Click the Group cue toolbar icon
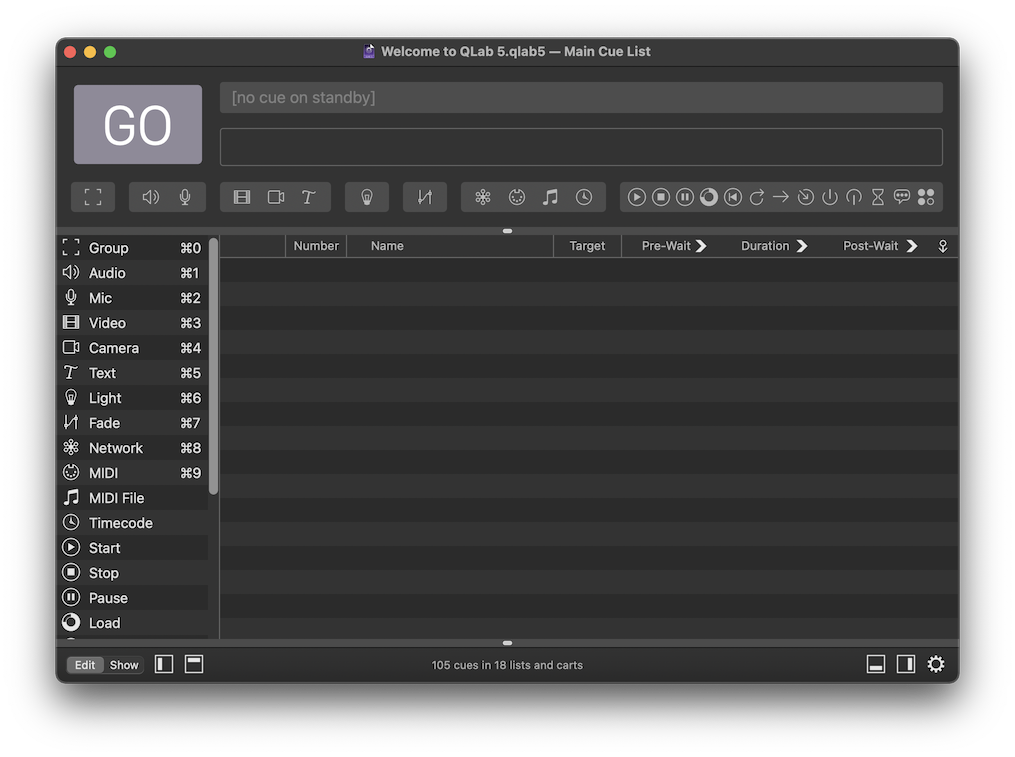The height and width of the screenshot is (757, 1015). 93,197
